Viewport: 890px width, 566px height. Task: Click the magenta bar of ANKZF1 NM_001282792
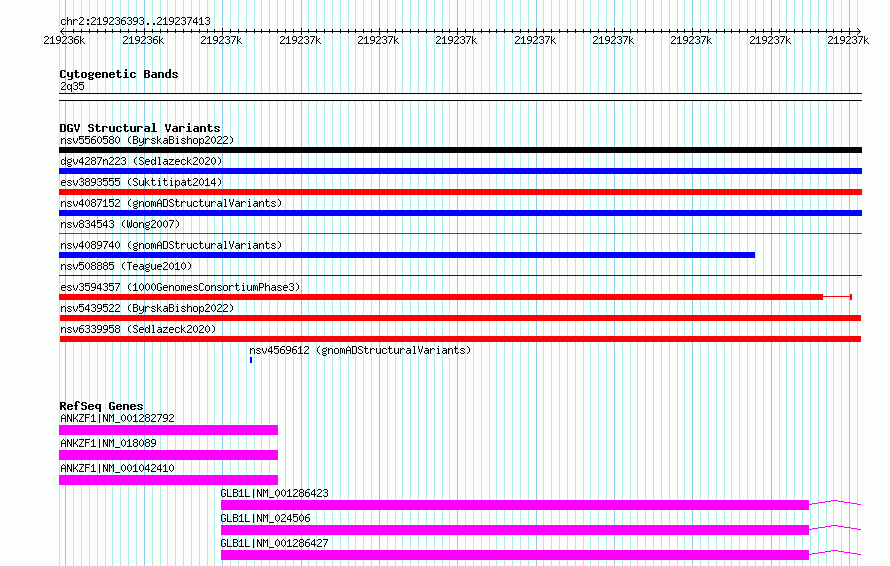coord(169,430)
